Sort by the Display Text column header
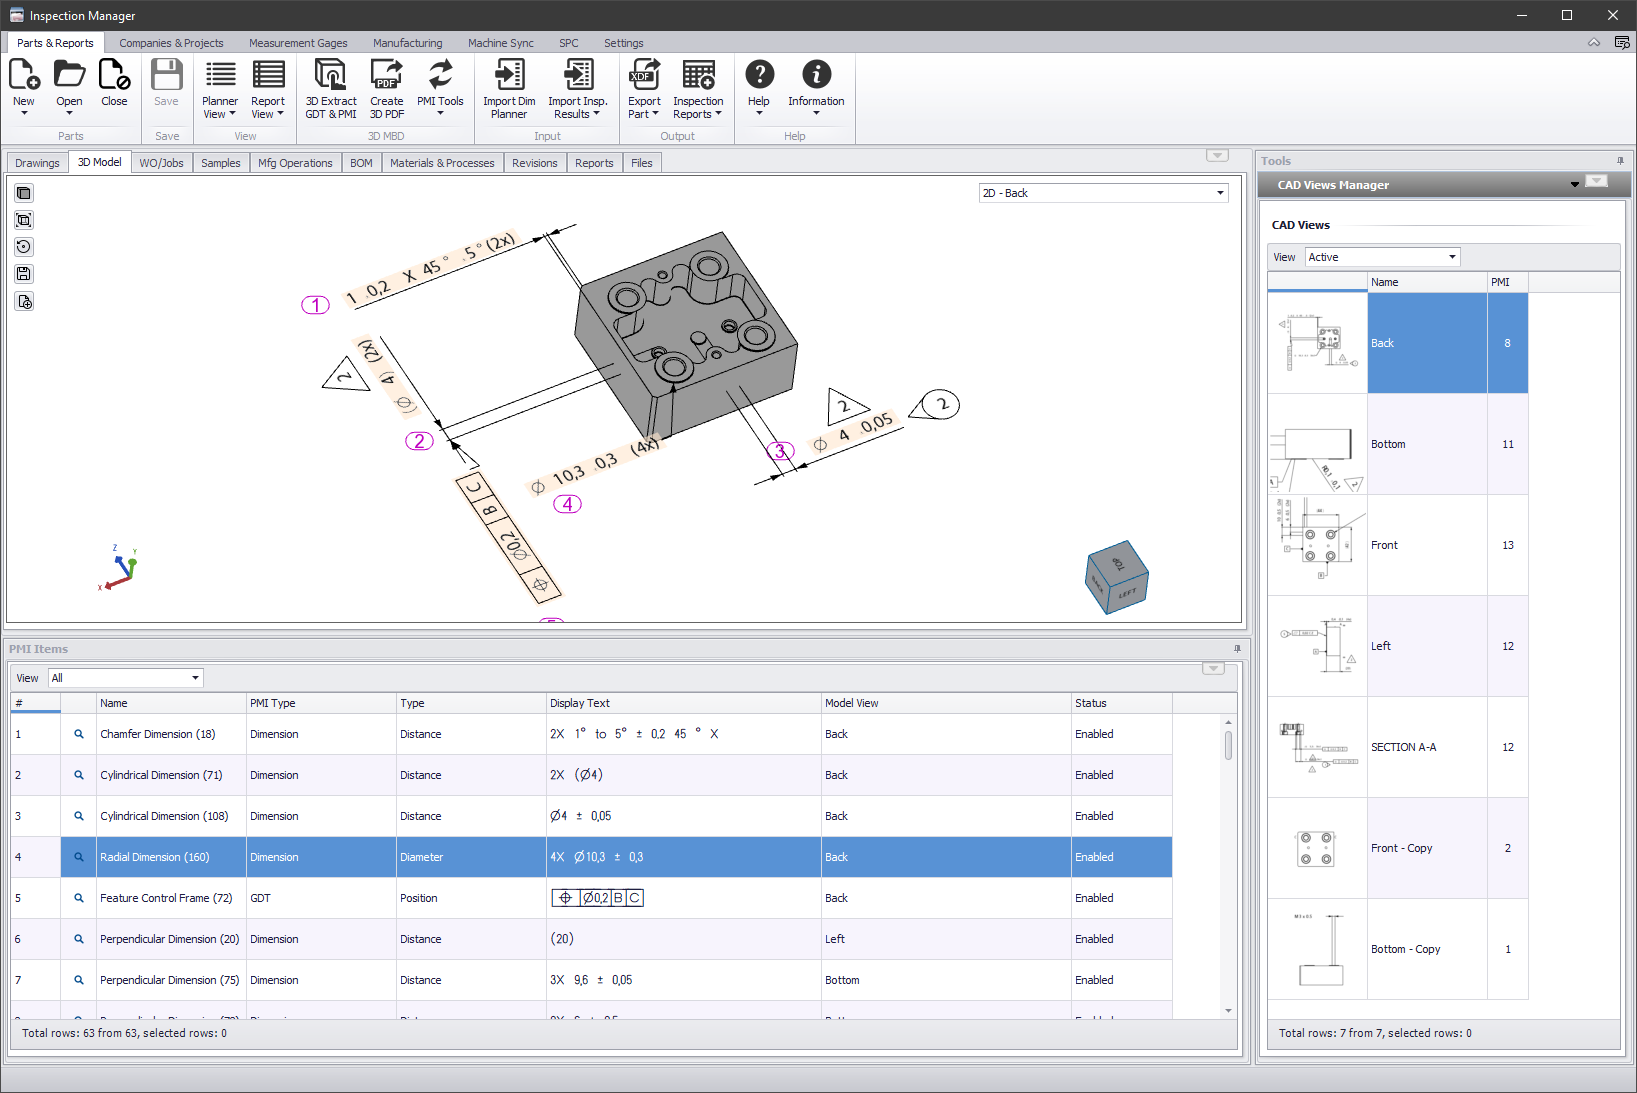Image resolution: width=1637 pixels, height=1093 pixels. (x=683, y=703)
